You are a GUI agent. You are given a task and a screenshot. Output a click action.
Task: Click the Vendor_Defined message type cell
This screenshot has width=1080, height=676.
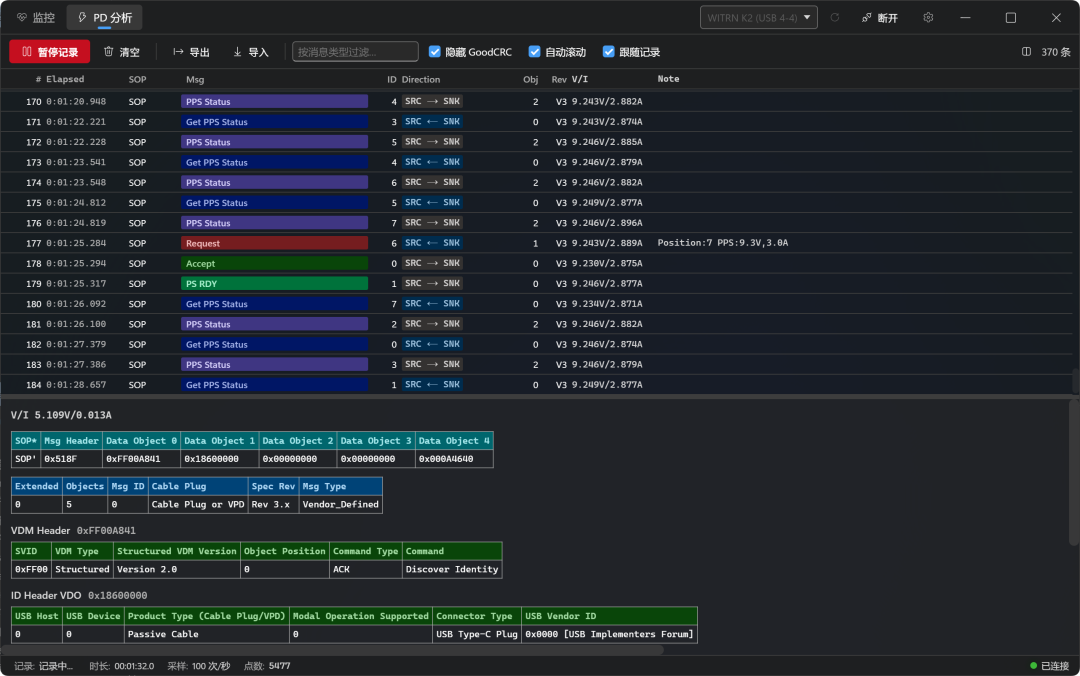pyautogui.click(x=340, y=504)
